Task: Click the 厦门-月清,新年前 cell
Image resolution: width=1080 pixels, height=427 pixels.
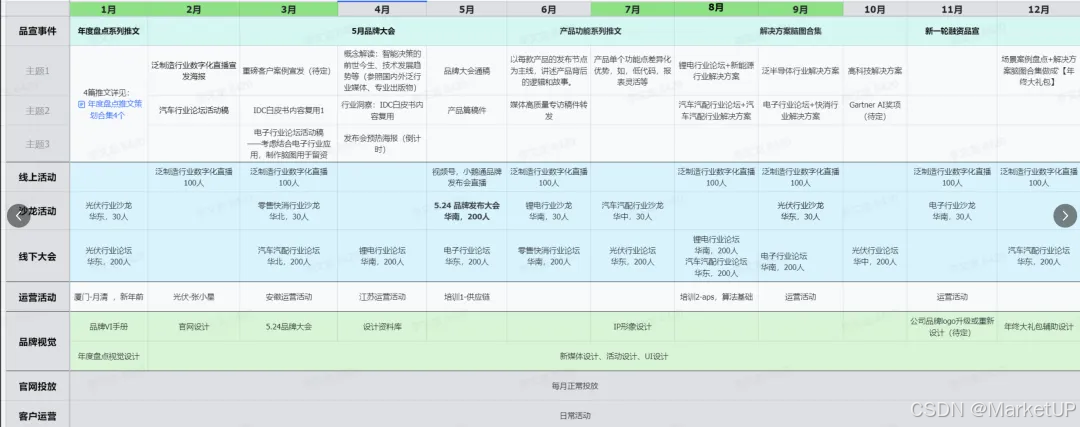Action: (108, 297)
